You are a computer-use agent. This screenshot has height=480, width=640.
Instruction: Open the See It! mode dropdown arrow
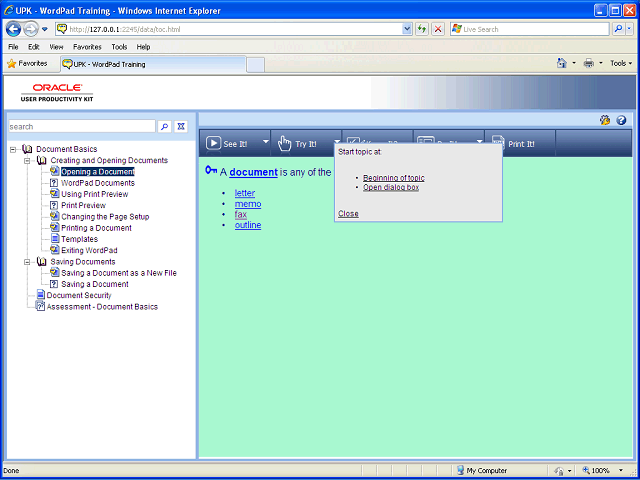click(x=266, y=142)
